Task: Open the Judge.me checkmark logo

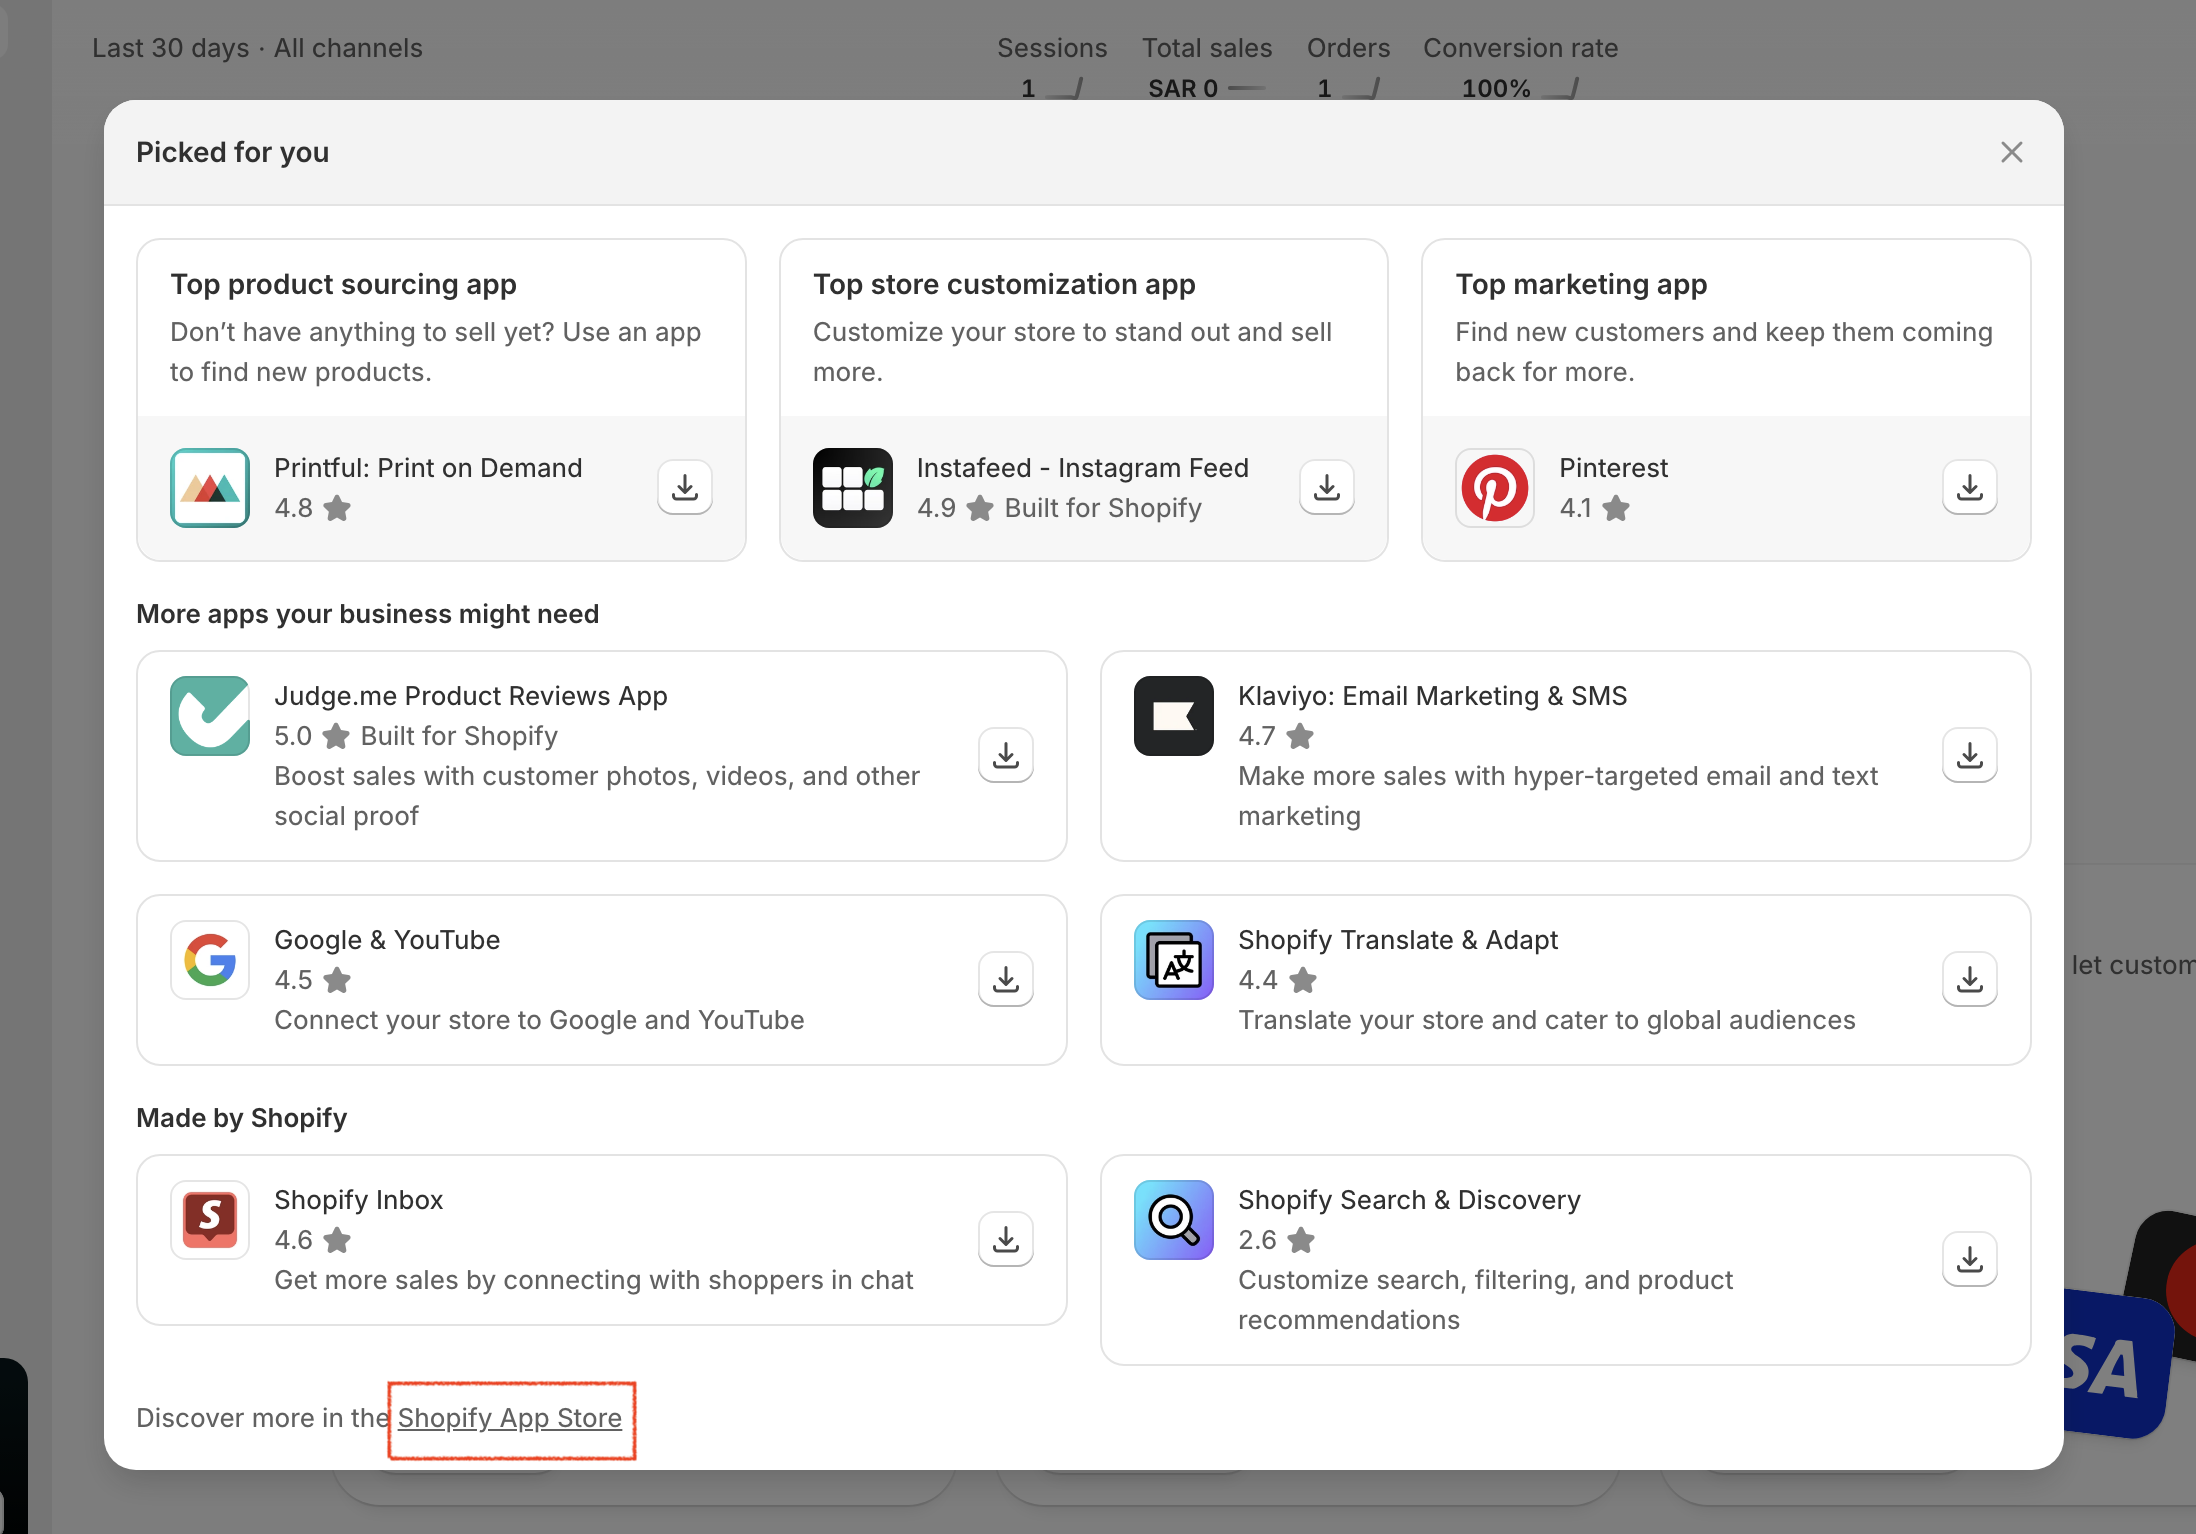Action: click(210, 716)
